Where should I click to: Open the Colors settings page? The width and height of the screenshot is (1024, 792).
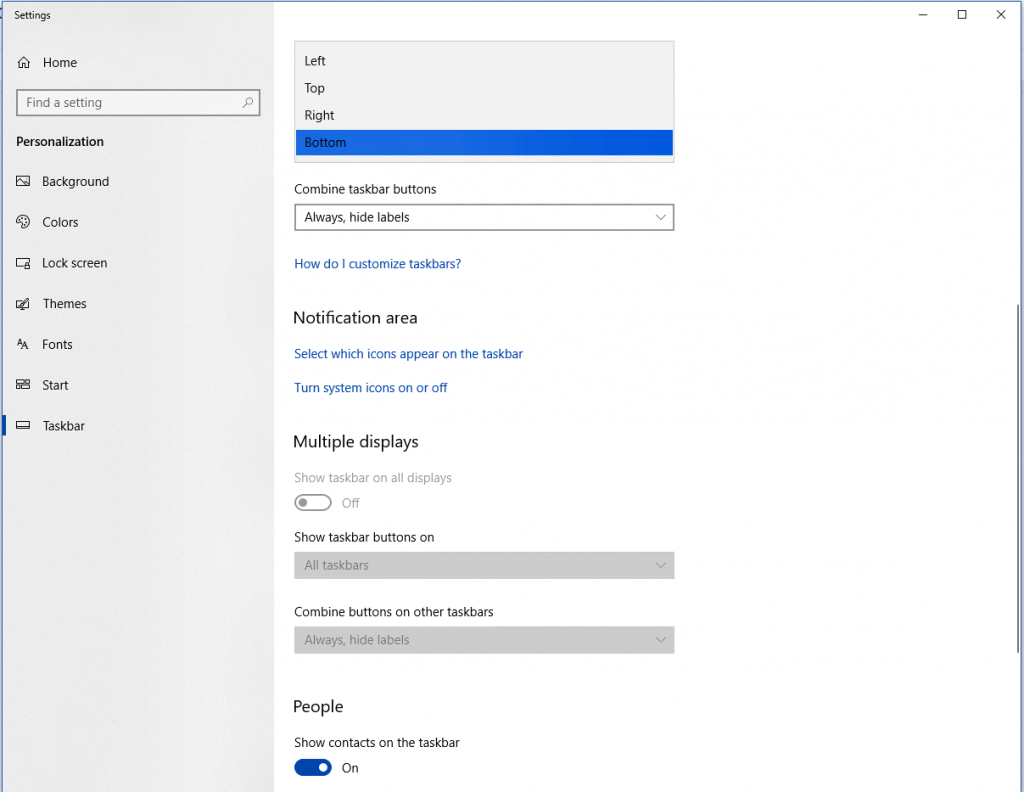click(60, 222)
